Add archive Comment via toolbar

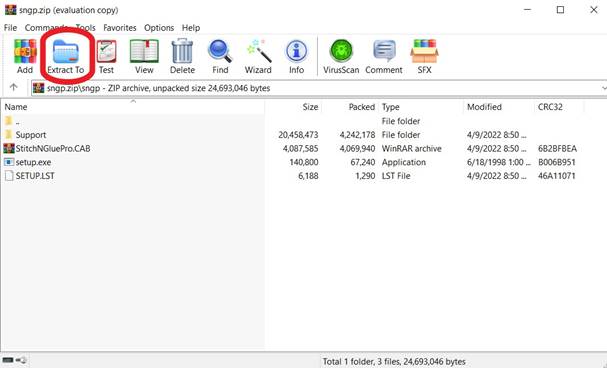pyautogui.click(x=384, y=56)
